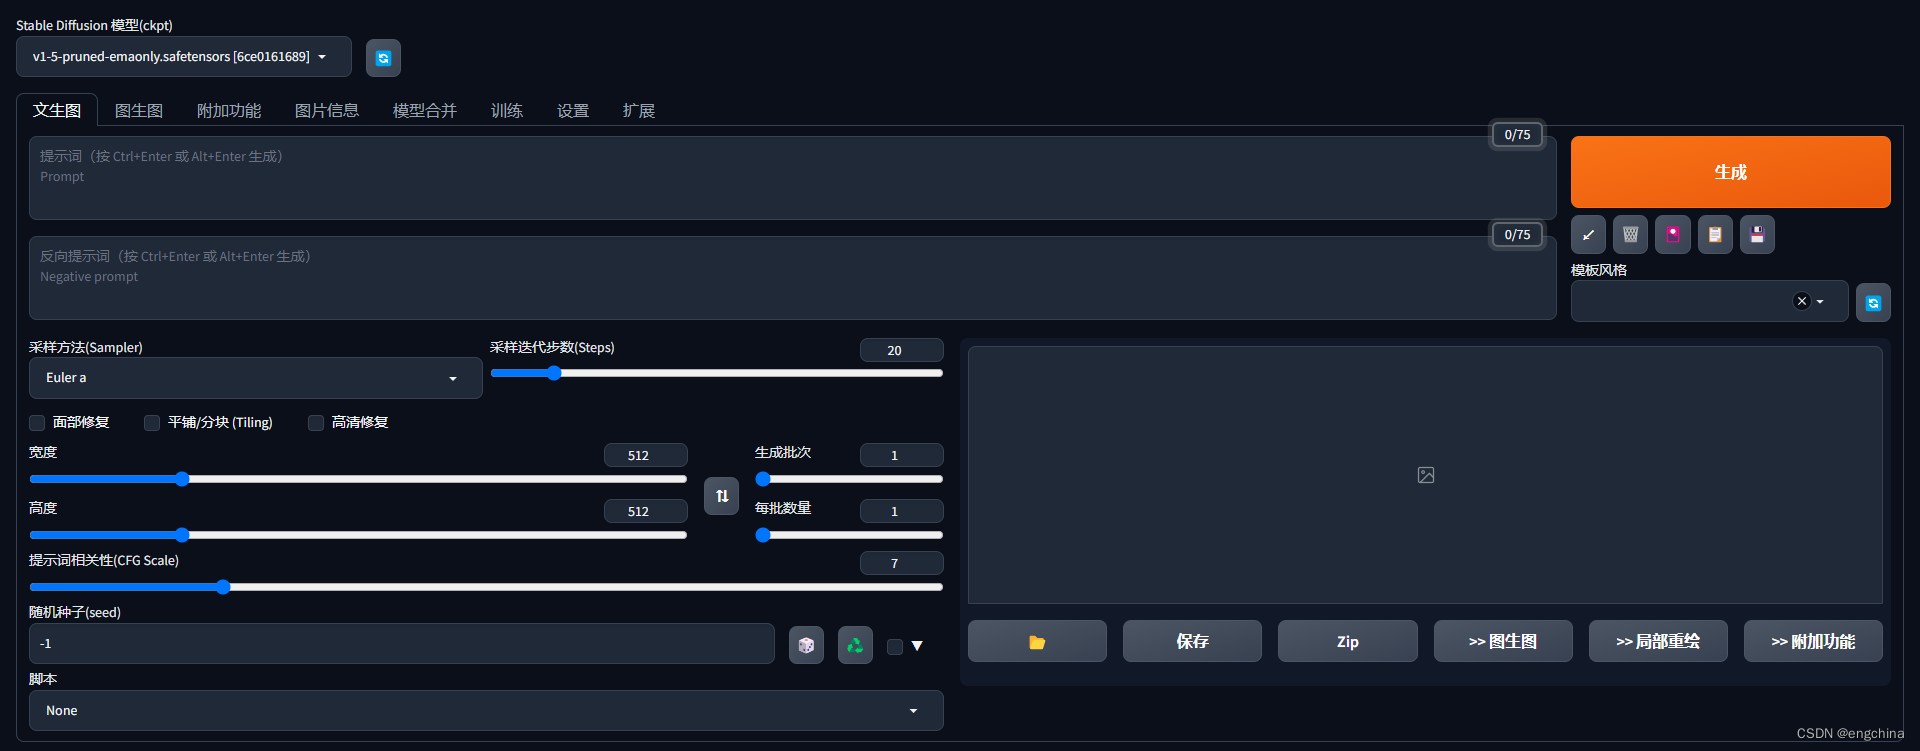Adjust the 高度 height slider
Viewport: 1920px width, 751px height.
358,535
